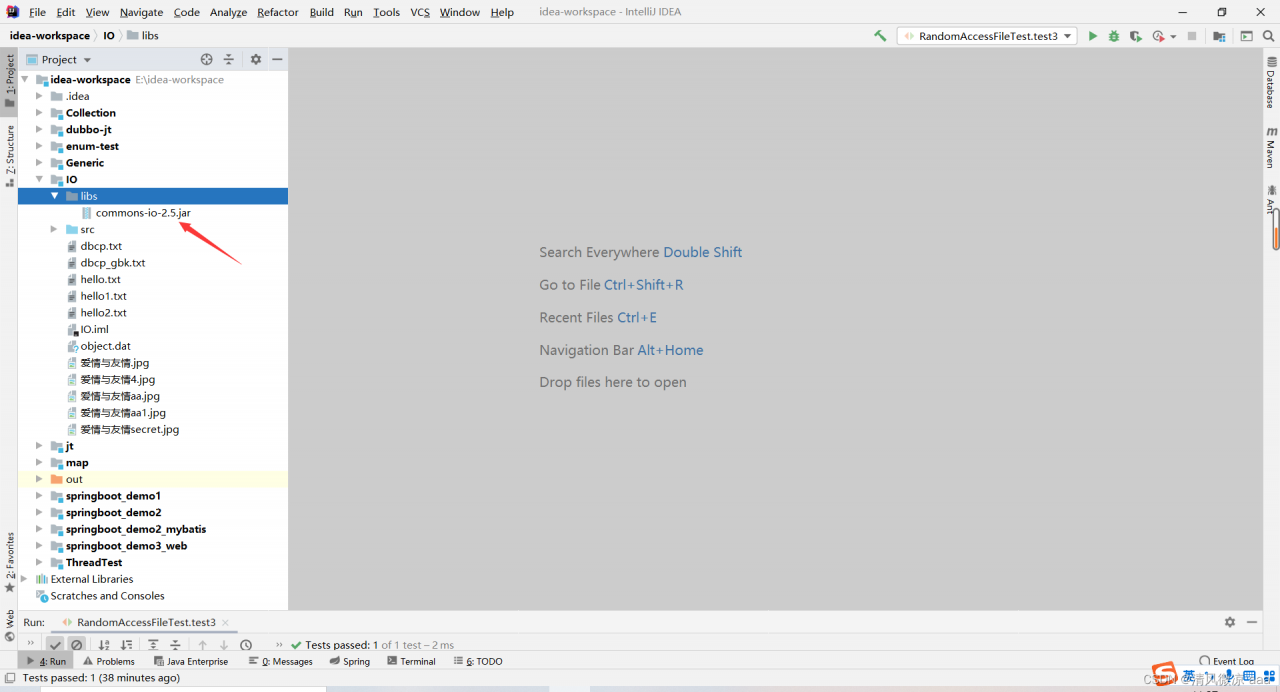Close the RandomAccessFileTest.test3 run tab
Screen dimensions: 1280x692
226,622
